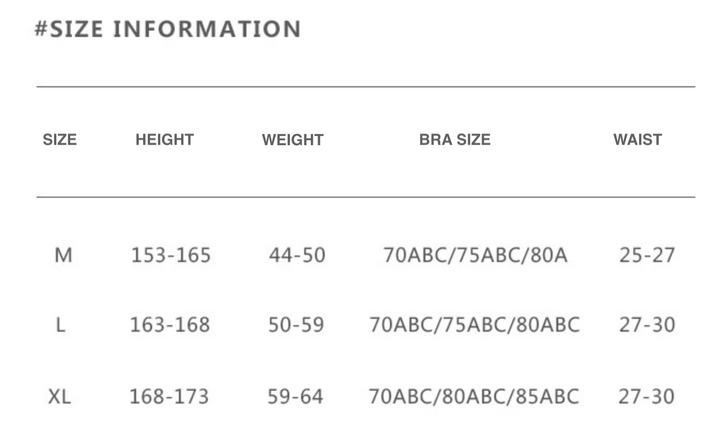This screenshot has height=434, width=720.
Task: Select the 59-64 weight value
Action: (295, 397)
